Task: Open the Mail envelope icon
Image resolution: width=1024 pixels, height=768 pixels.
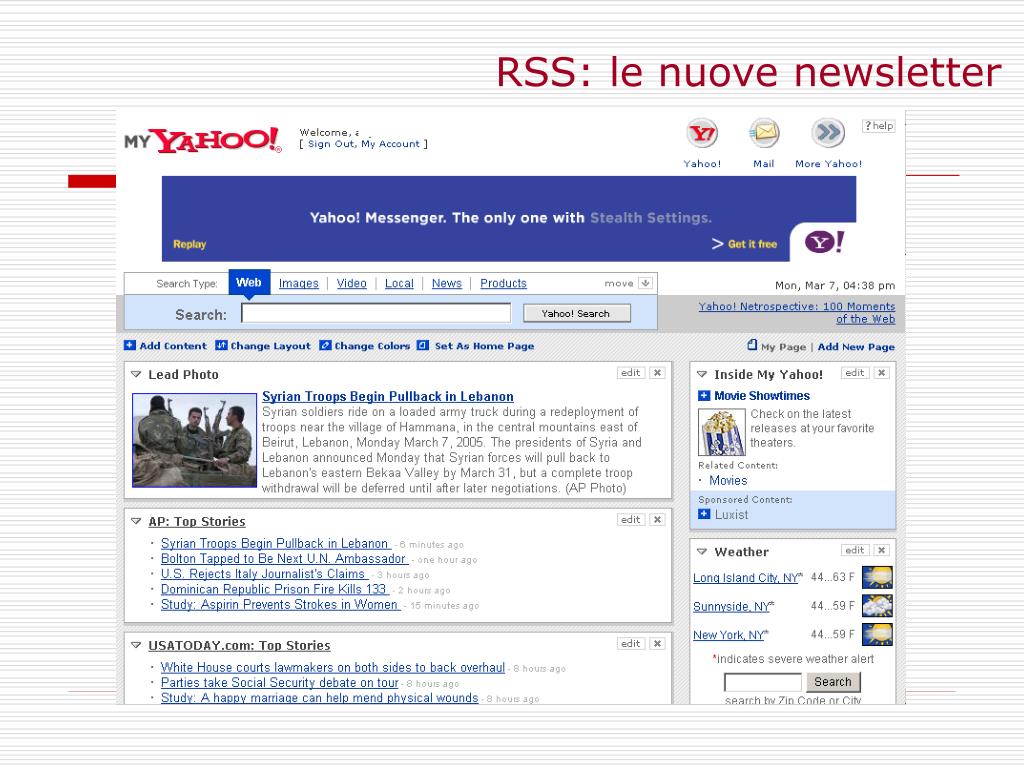Action: click(x=763, y=134)
